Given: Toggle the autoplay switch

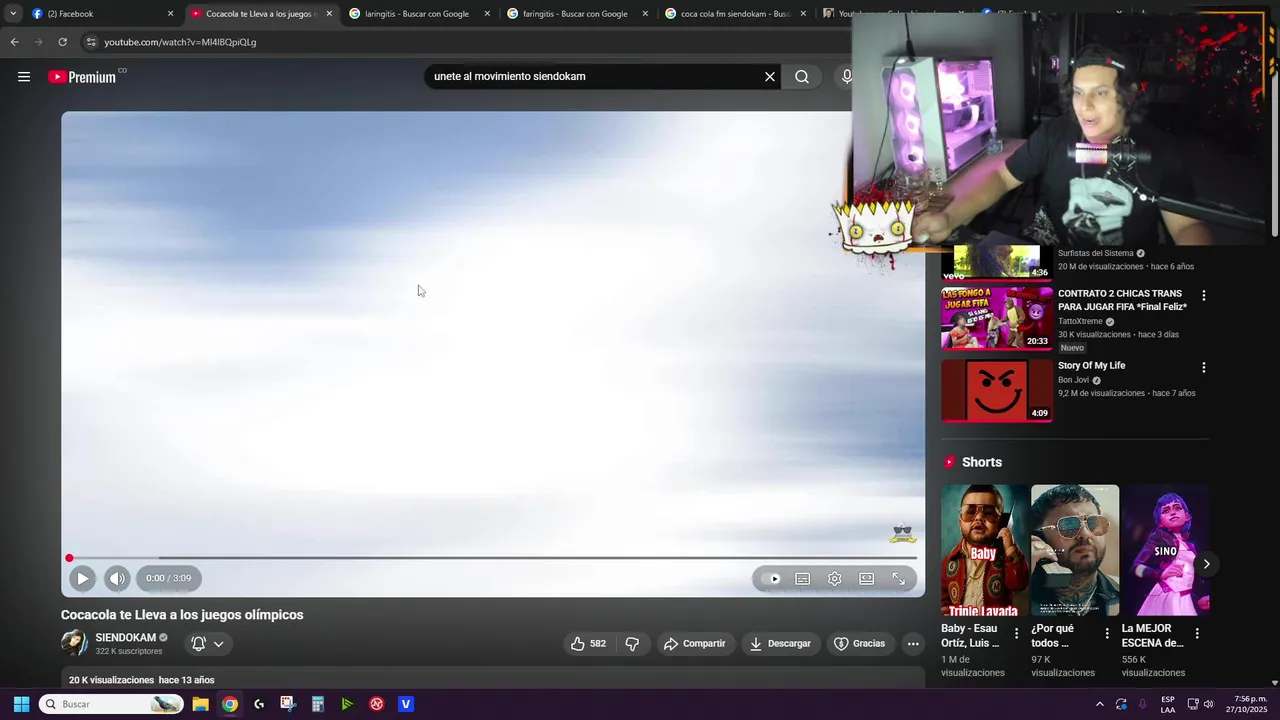Looking at the screenshot, I should (x=770, y=578).
